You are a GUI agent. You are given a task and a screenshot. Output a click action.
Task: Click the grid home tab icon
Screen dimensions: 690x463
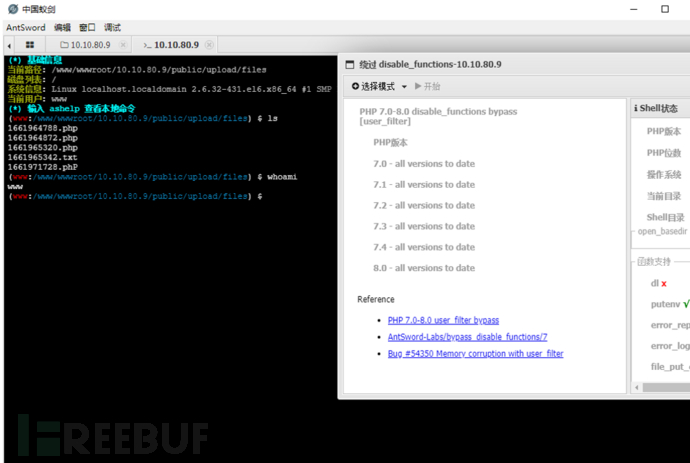(30, 45)
